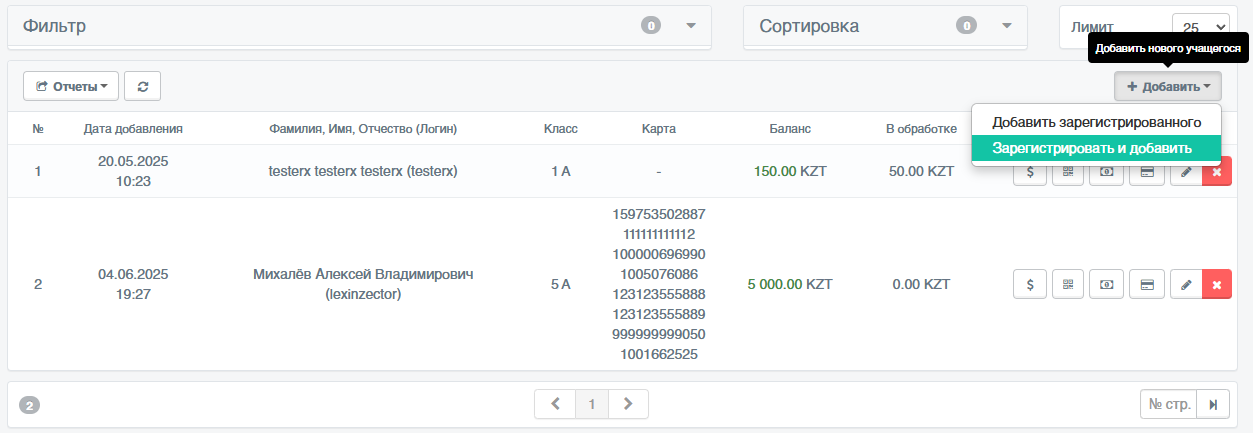This screenshot has width=1253, height=433.
Task: Click the credit card icon for testerx
Action: (x=1147, y=173)
